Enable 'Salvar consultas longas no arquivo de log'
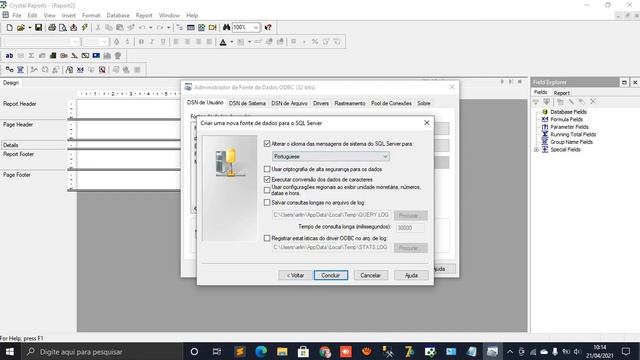Viewport: 640px width, 360px height. [x=267, y=202]
